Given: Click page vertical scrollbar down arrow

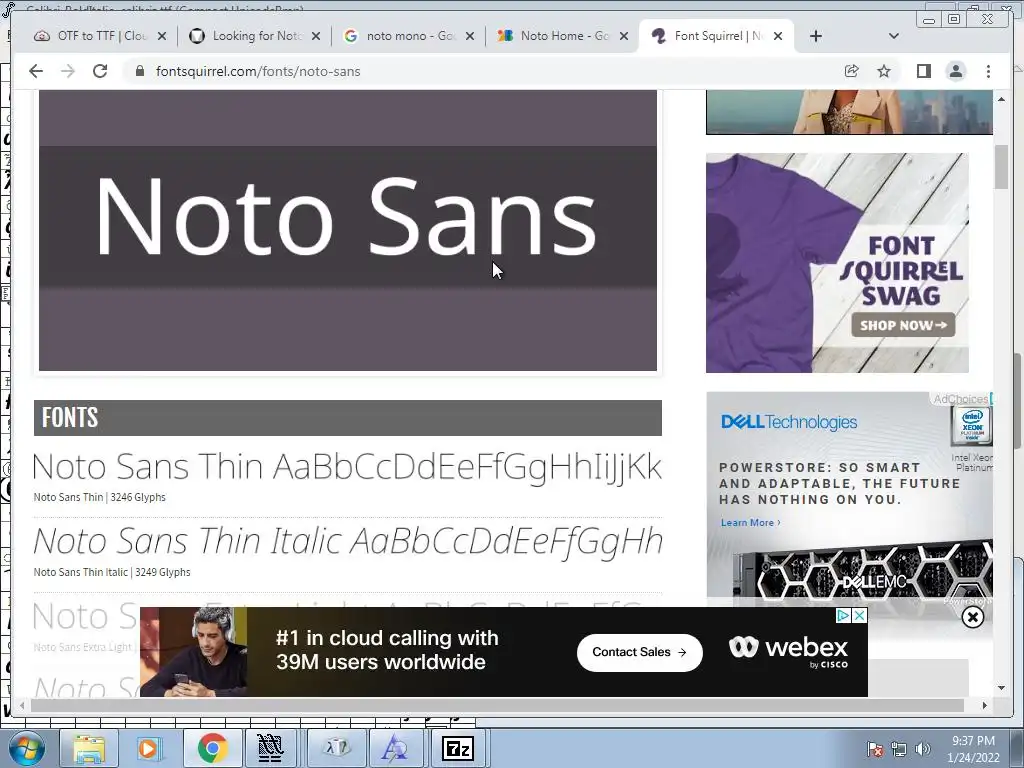Looking at the screenshot, I should point(1001,688).
